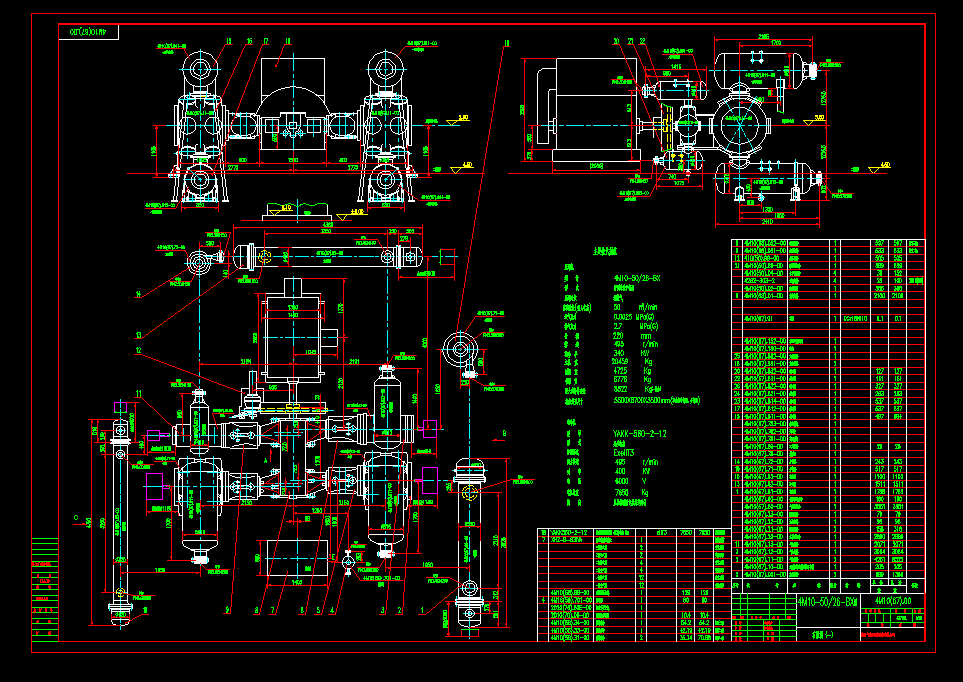Viewport: 963px width, 682px height.
Task: Select the 4M10-50/26-BX model text in specifications
Action: click(x=637, y=278)
